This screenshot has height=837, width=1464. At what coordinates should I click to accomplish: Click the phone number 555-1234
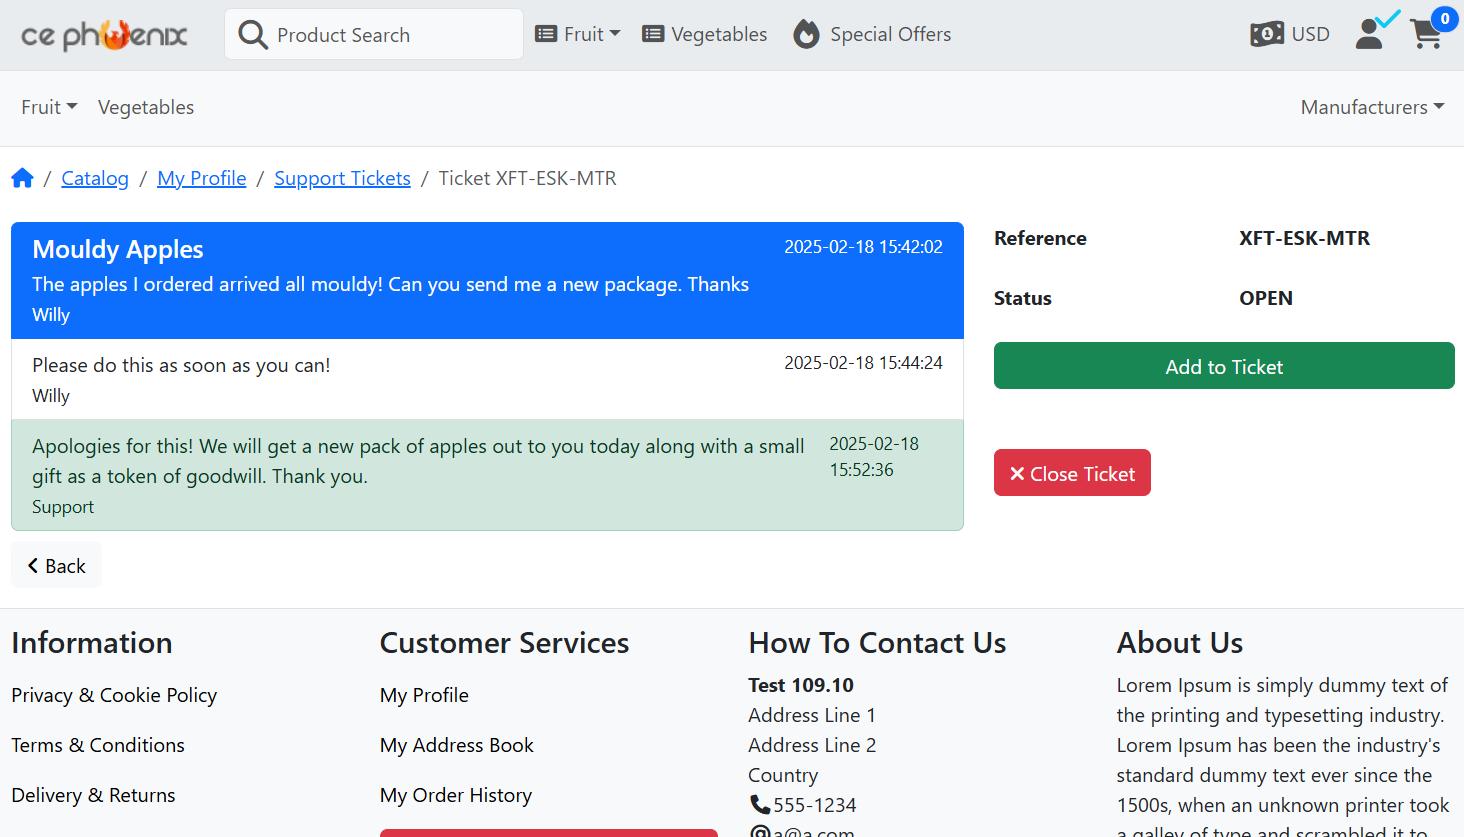[x=814, y=805]
